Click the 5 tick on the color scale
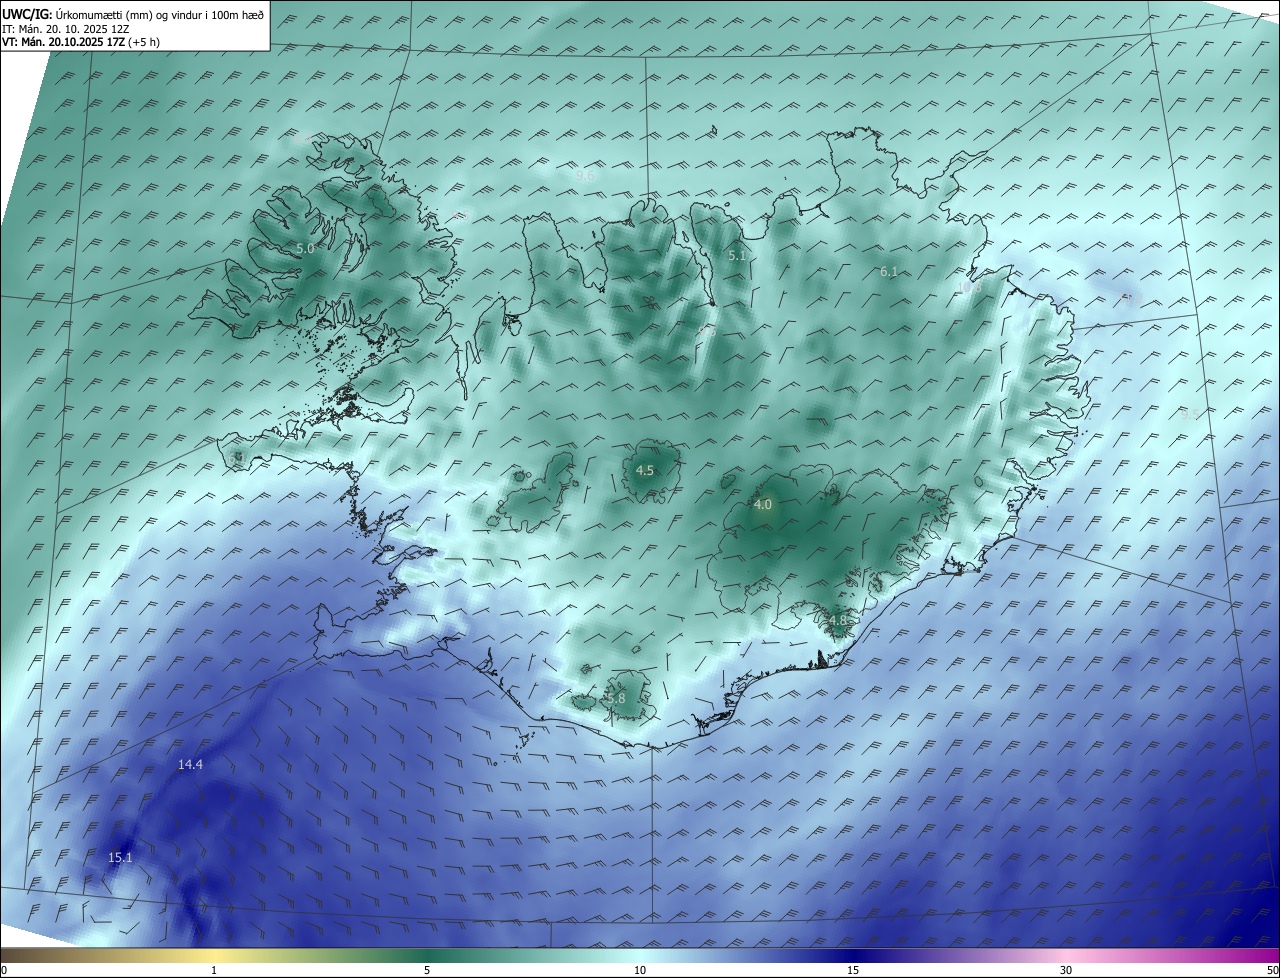 [427, 970]
